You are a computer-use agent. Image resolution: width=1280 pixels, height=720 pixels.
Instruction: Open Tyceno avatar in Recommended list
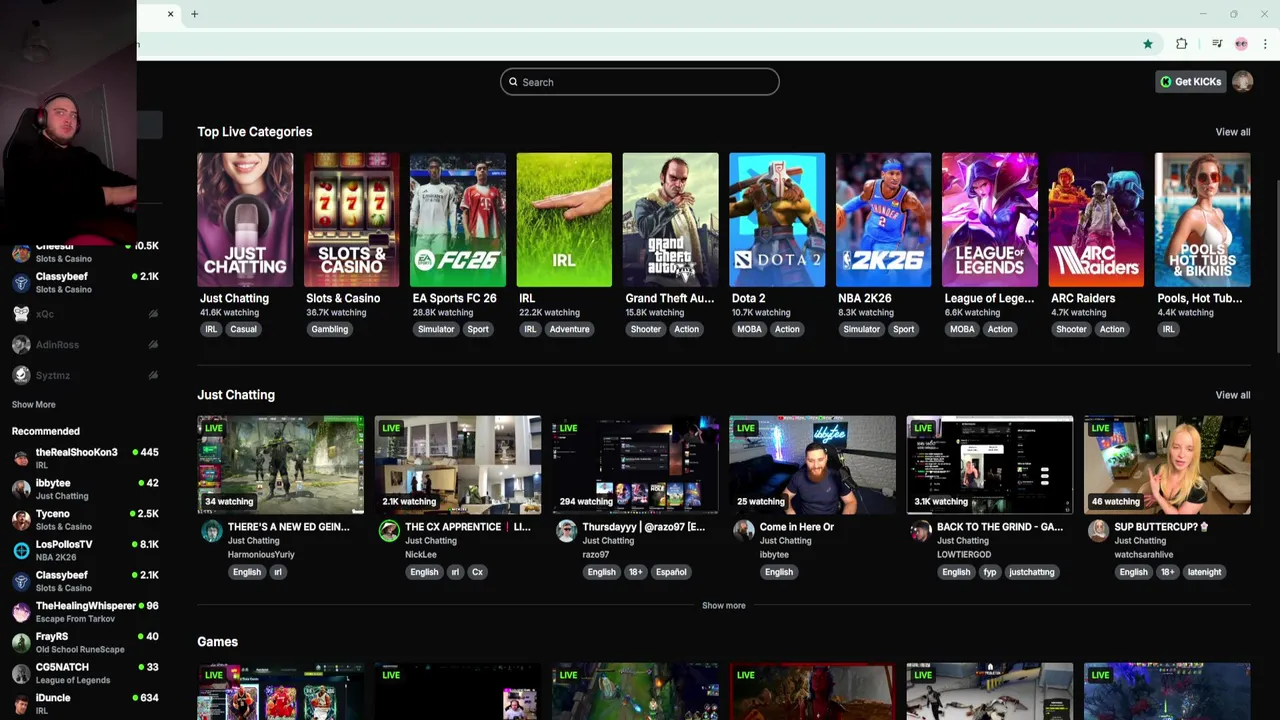point(21,520)
